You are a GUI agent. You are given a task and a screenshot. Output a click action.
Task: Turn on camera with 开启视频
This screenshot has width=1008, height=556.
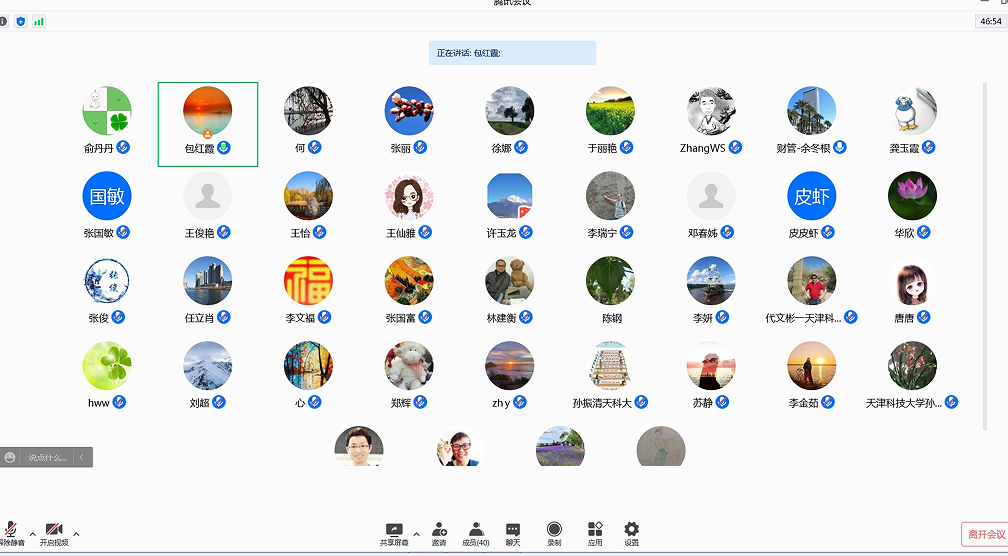click(54, 533)
